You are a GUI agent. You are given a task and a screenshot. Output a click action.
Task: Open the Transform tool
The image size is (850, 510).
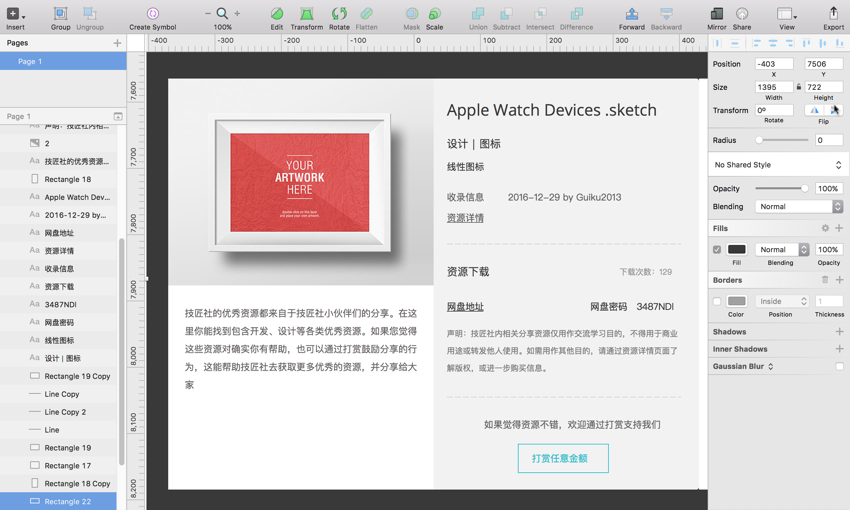[x=306, y=14]
